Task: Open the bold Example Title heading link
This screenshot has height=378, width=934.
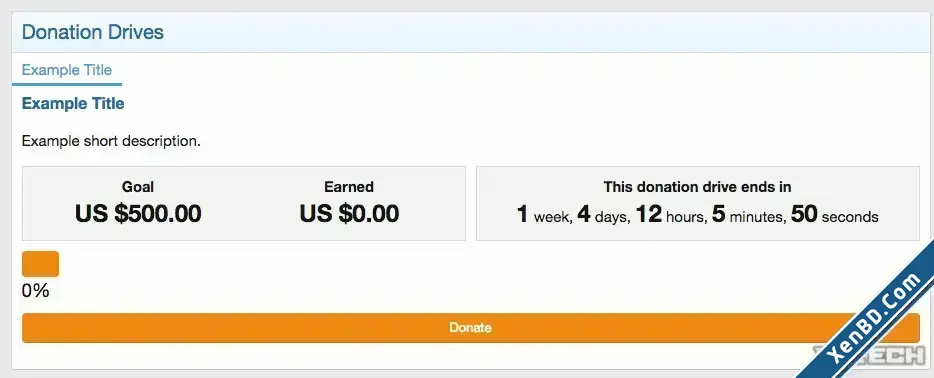Action: (73, 104)
